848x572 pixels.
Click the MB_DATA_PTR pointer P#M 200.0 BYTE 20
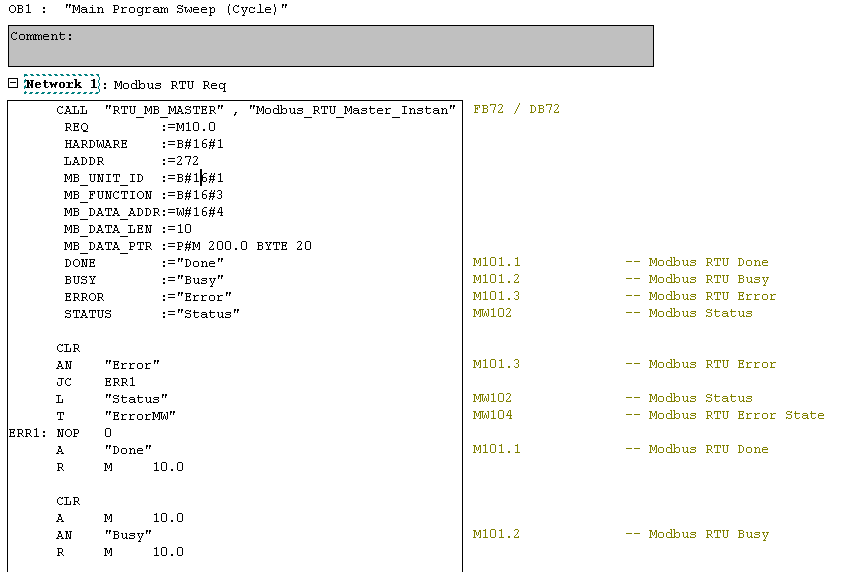click(240, 246)
